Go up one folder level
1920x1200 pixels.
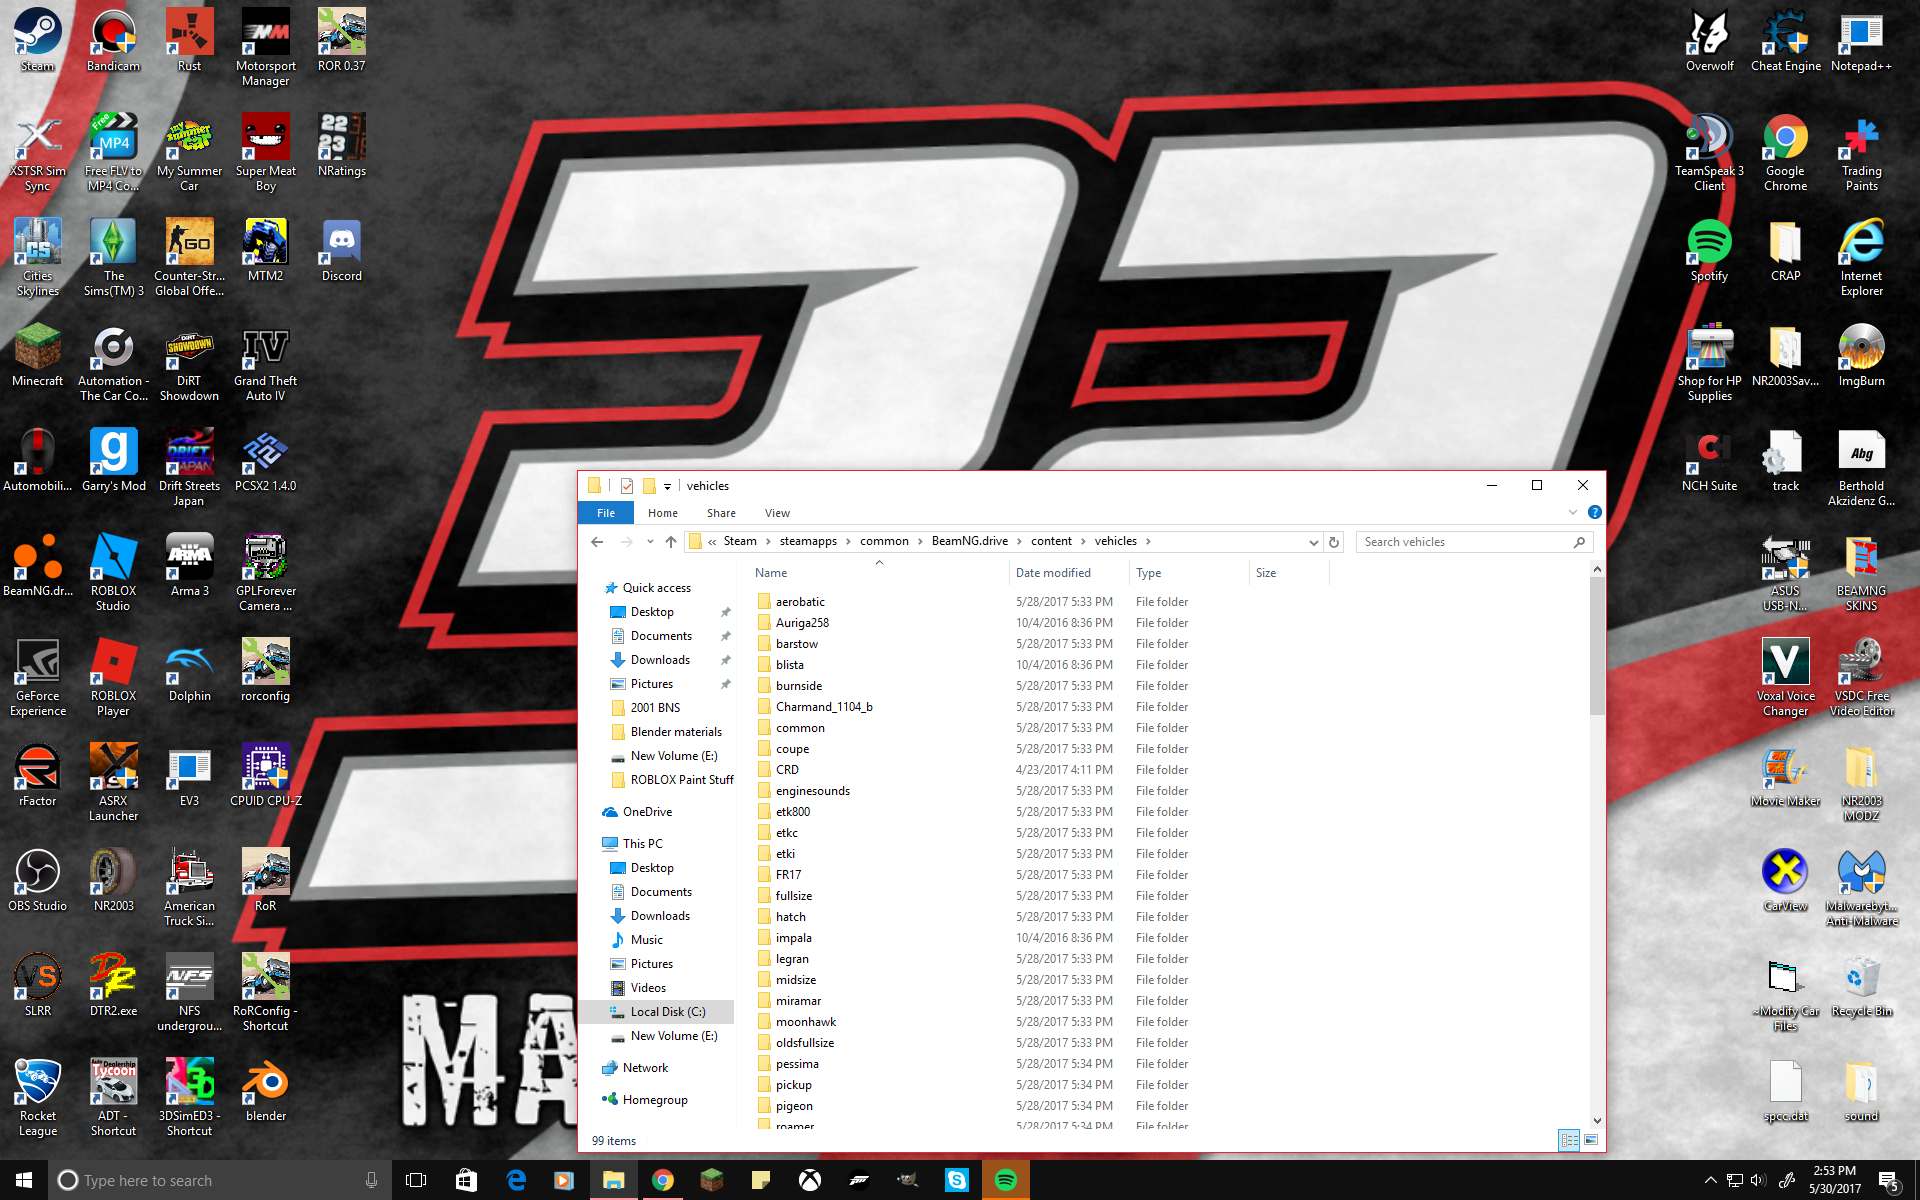tap(671, 542)
